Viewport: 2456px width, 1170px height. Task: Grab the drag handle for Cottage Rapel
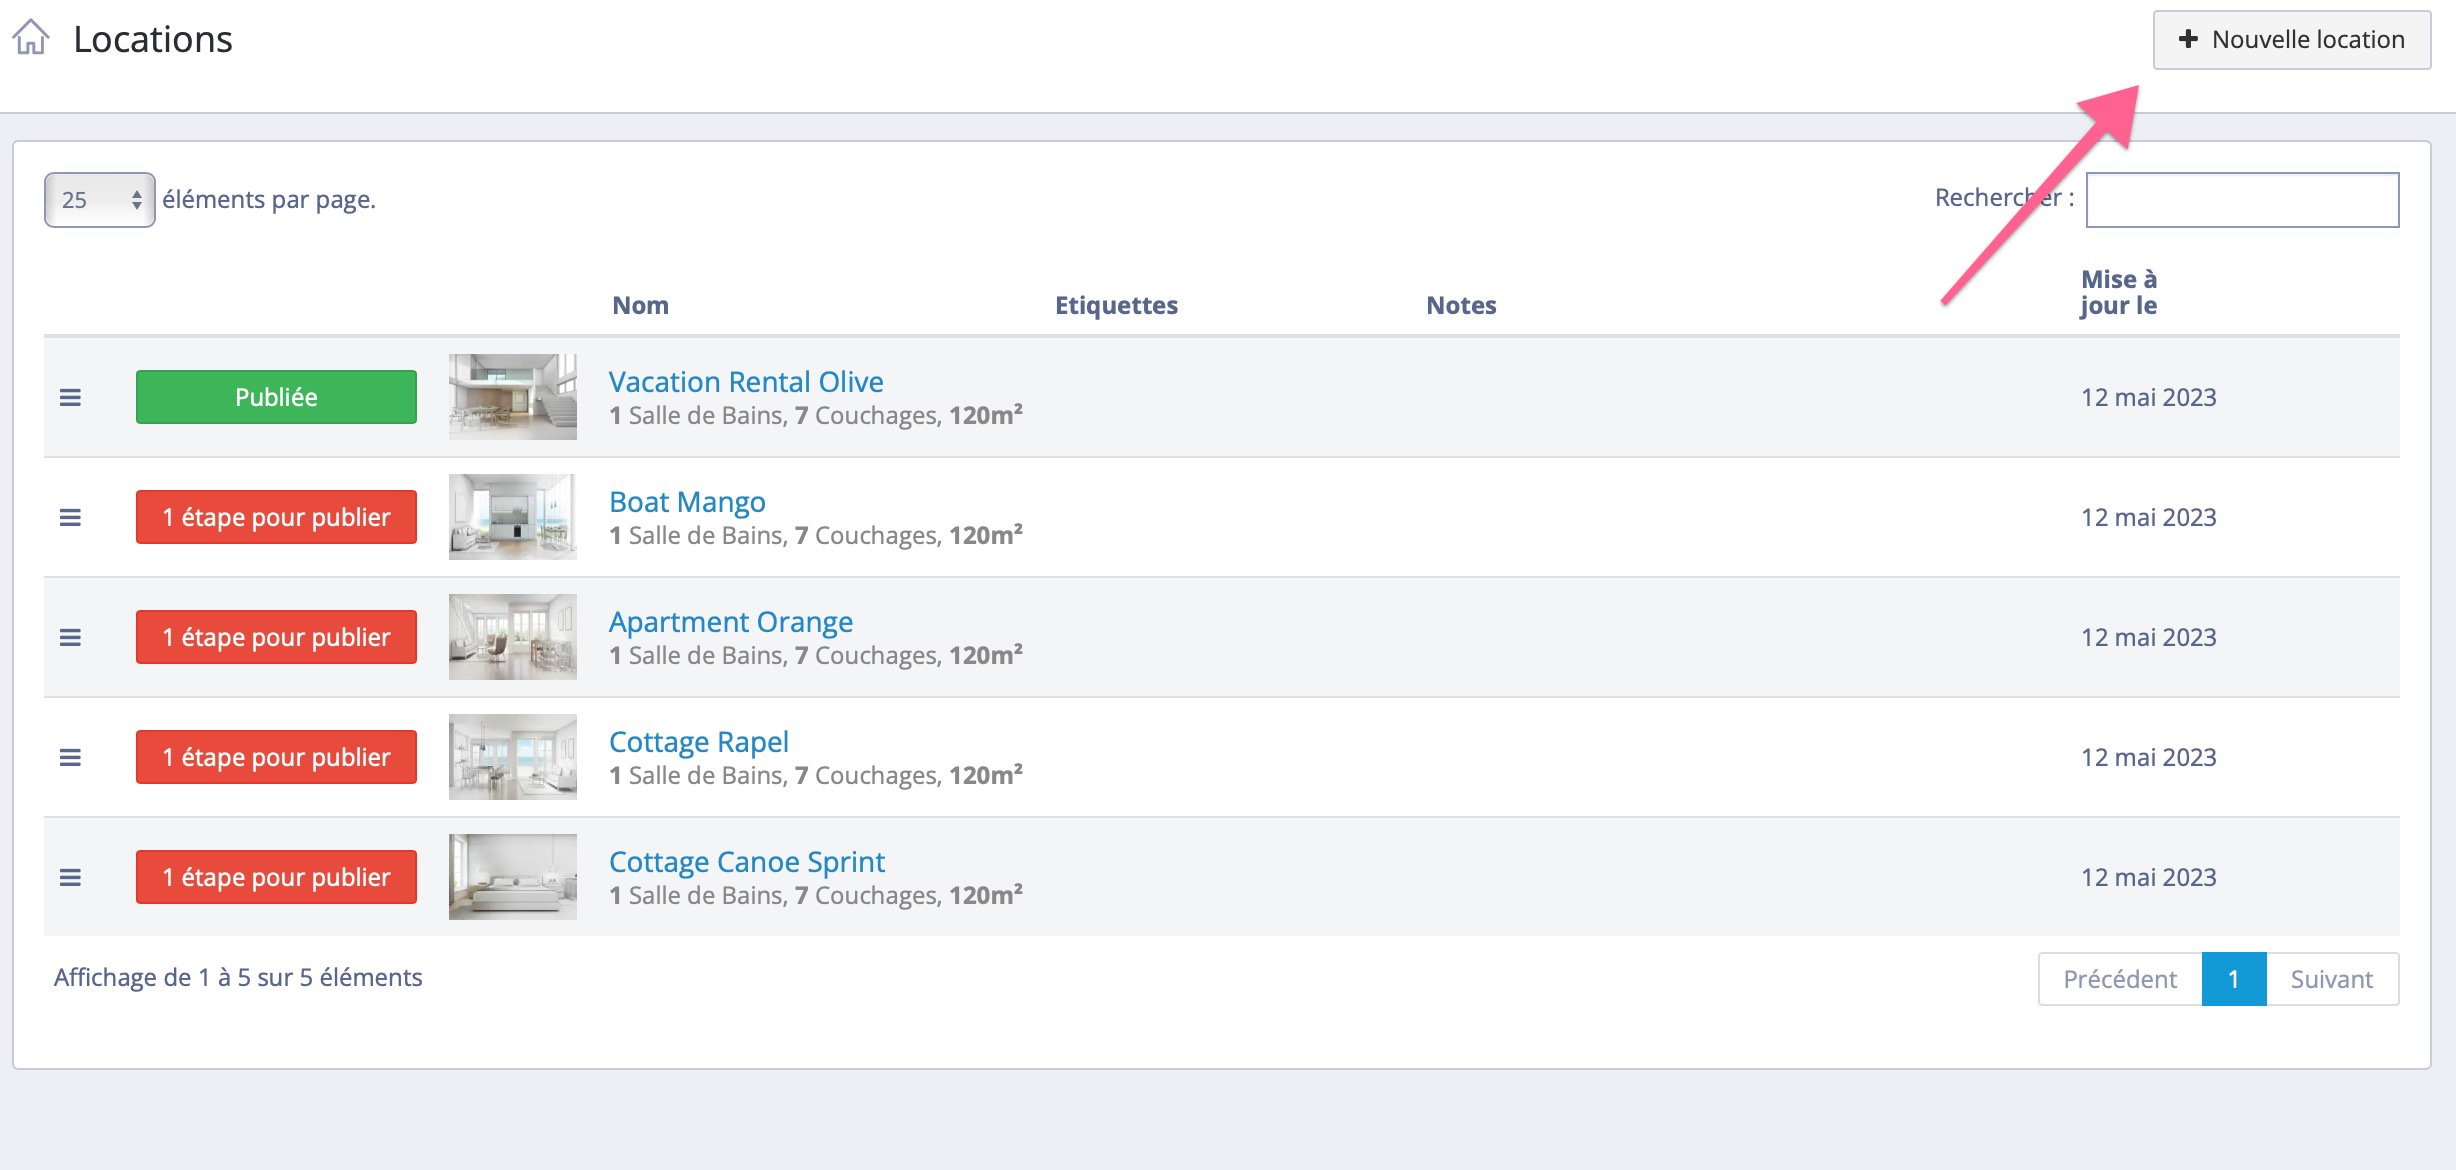coord(70,757)
